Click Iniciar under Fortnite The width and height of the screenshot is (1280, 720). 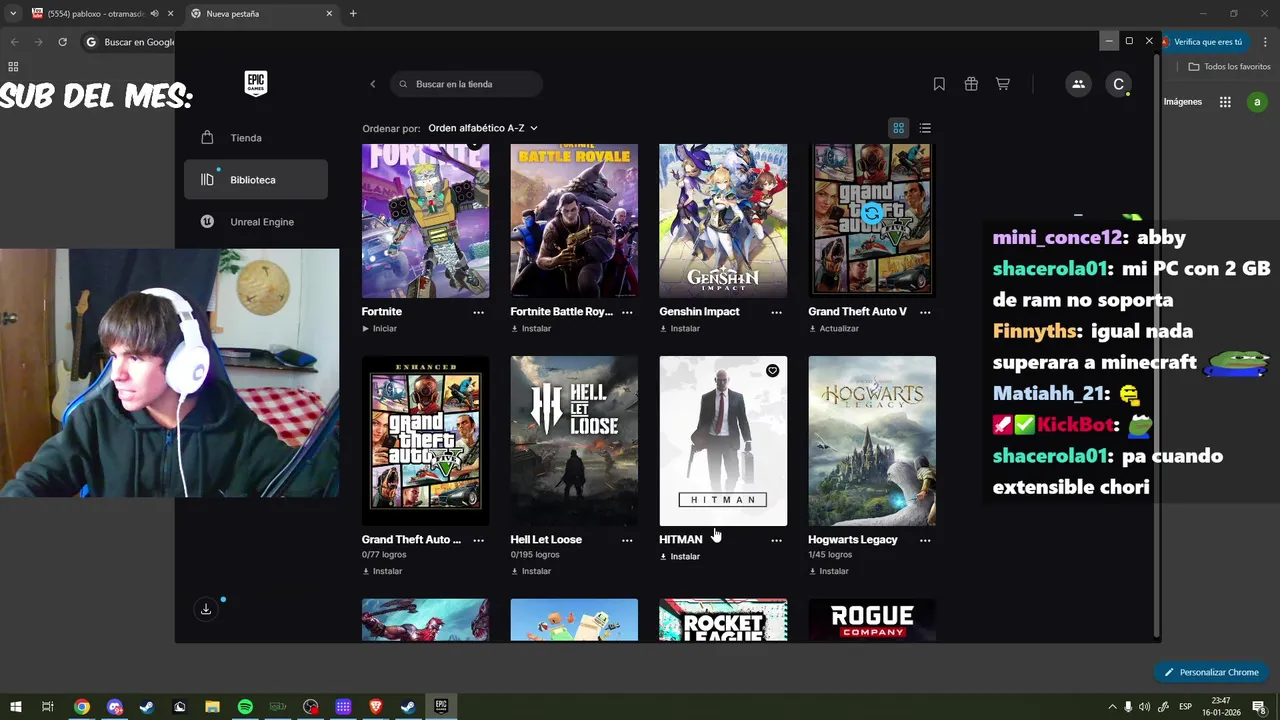point(380,328)
